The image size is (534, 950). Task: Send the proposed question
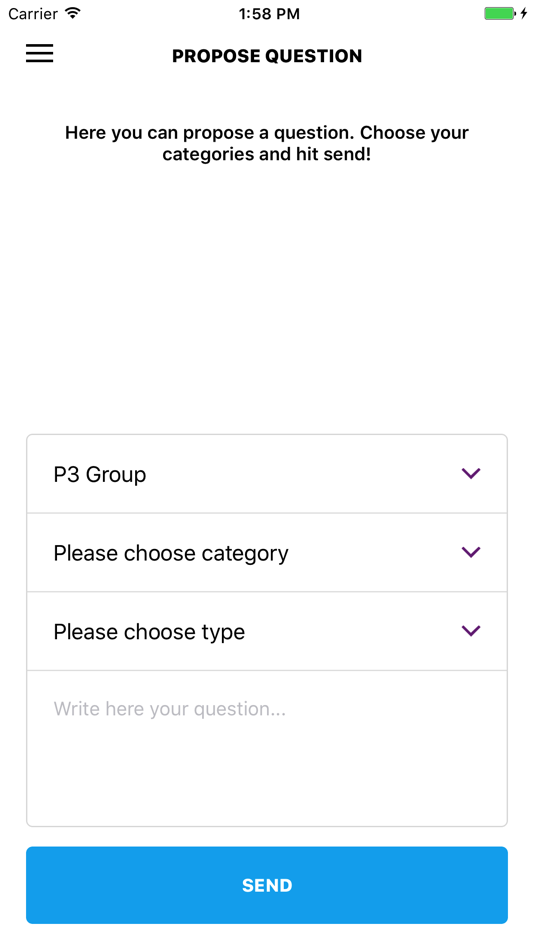click(267, 885)
